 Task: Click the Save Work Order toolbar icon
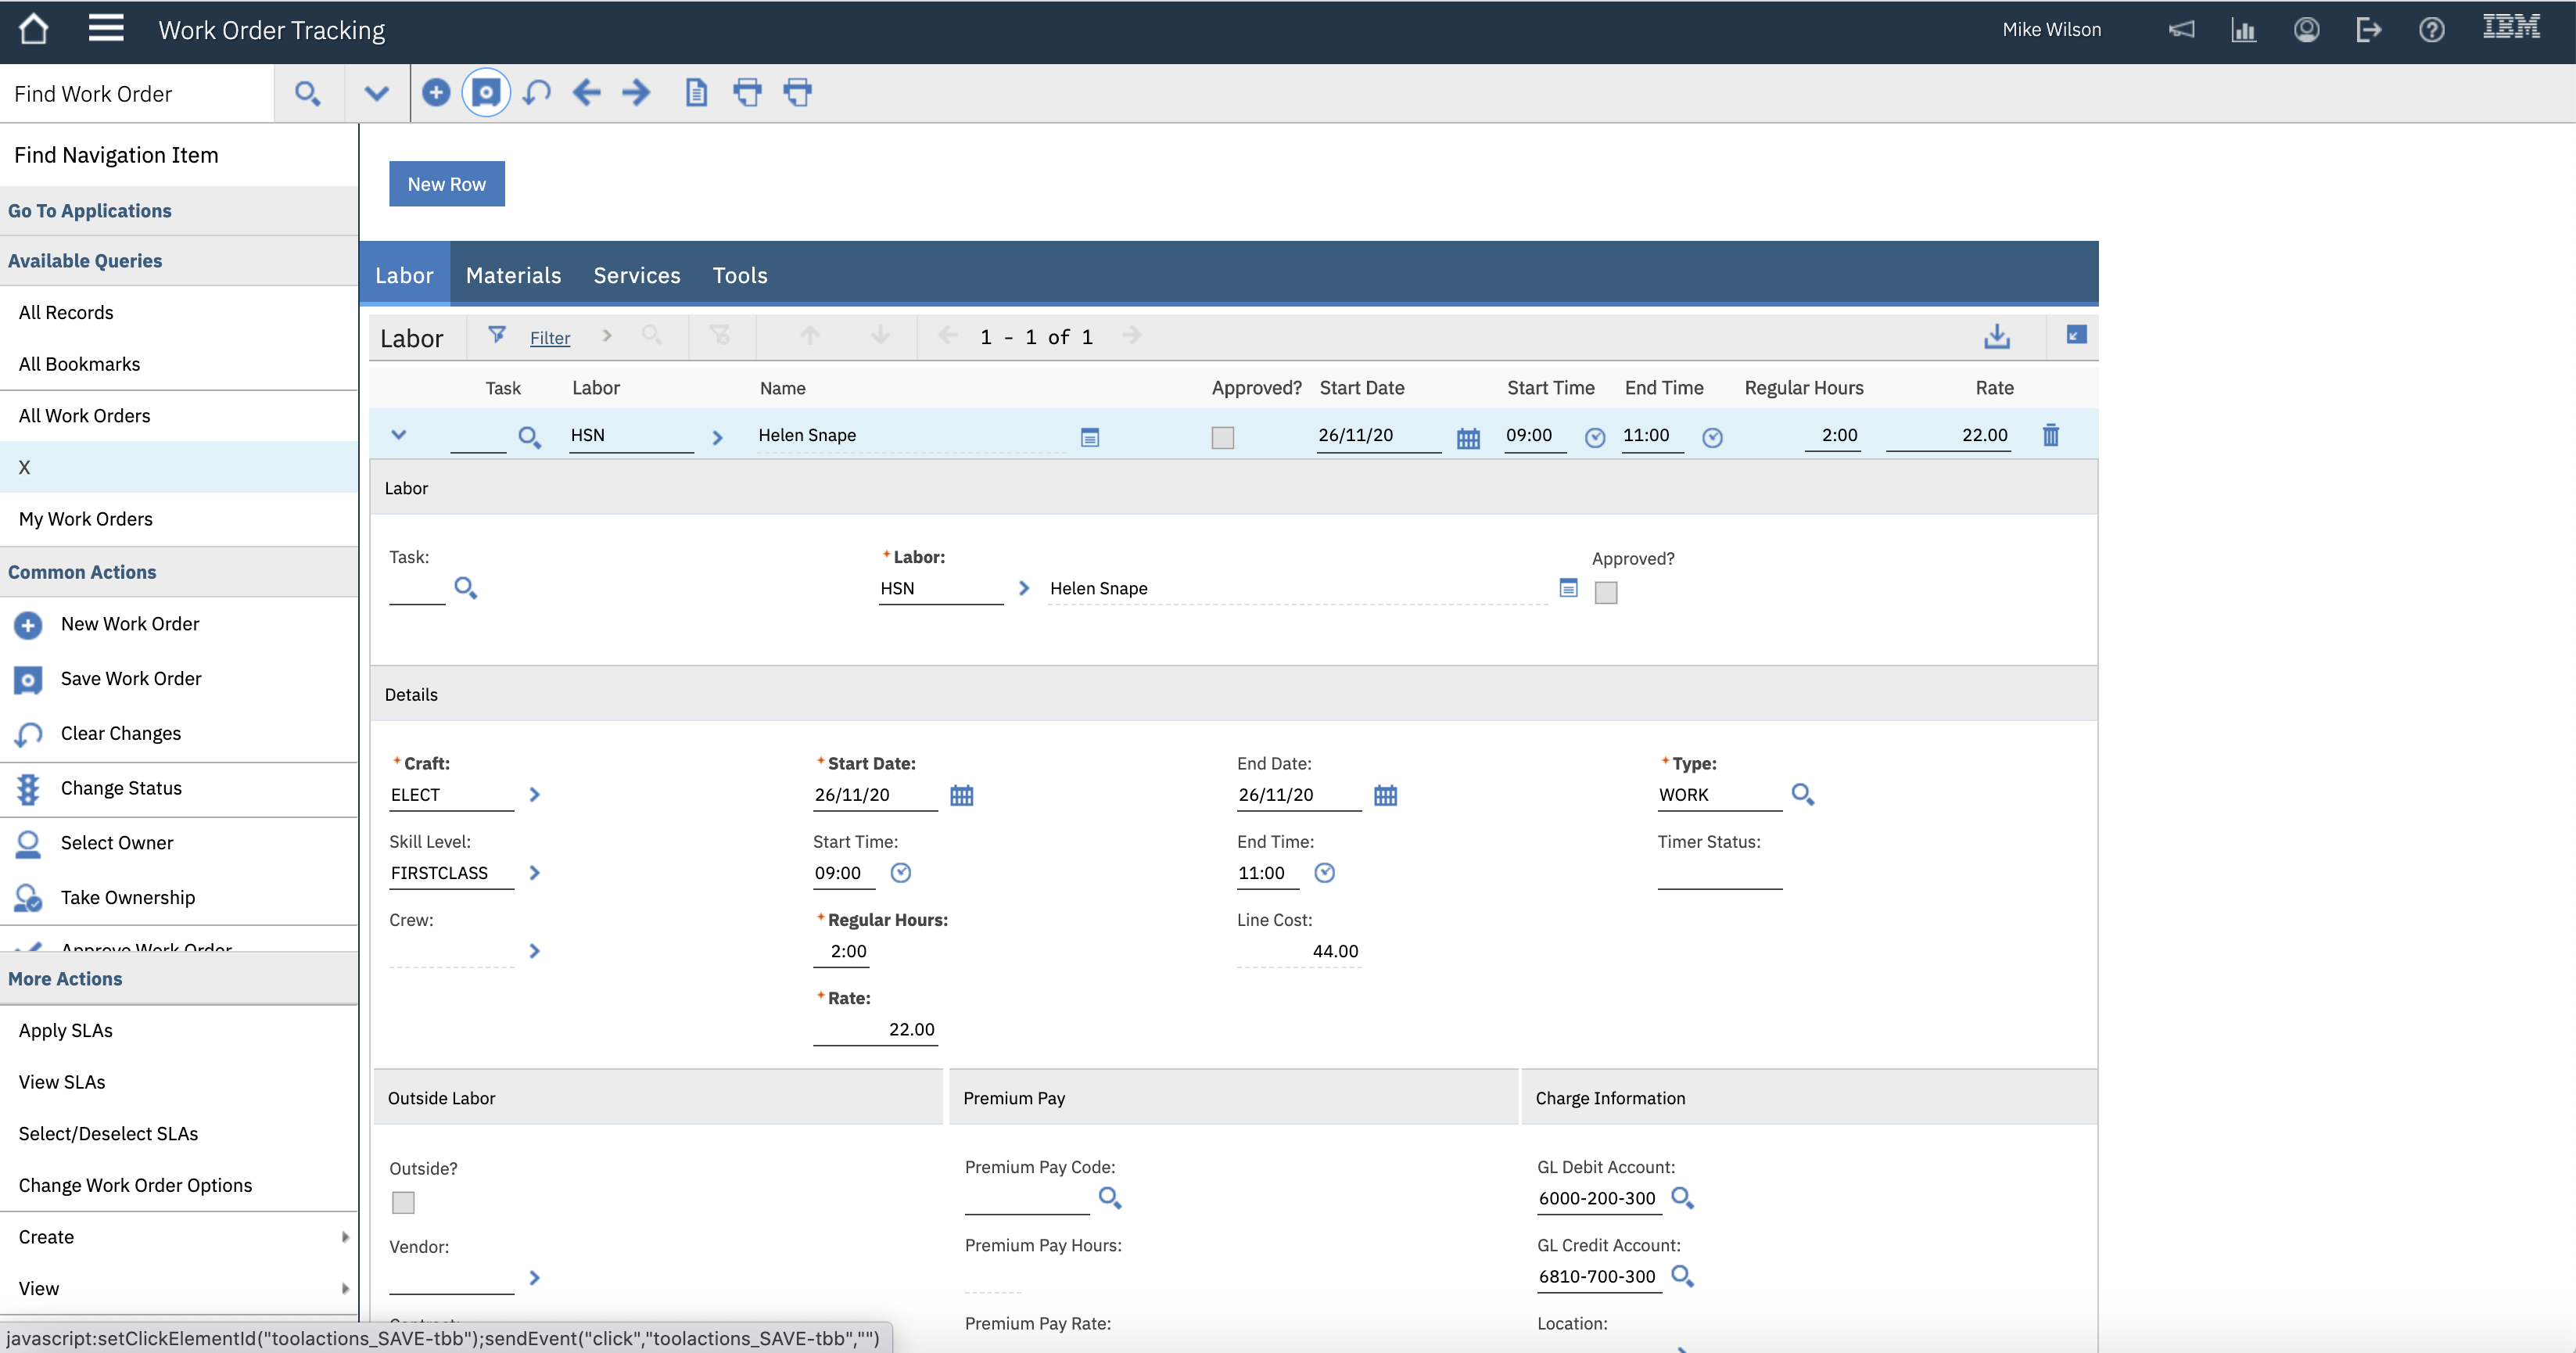pos(486,93)
